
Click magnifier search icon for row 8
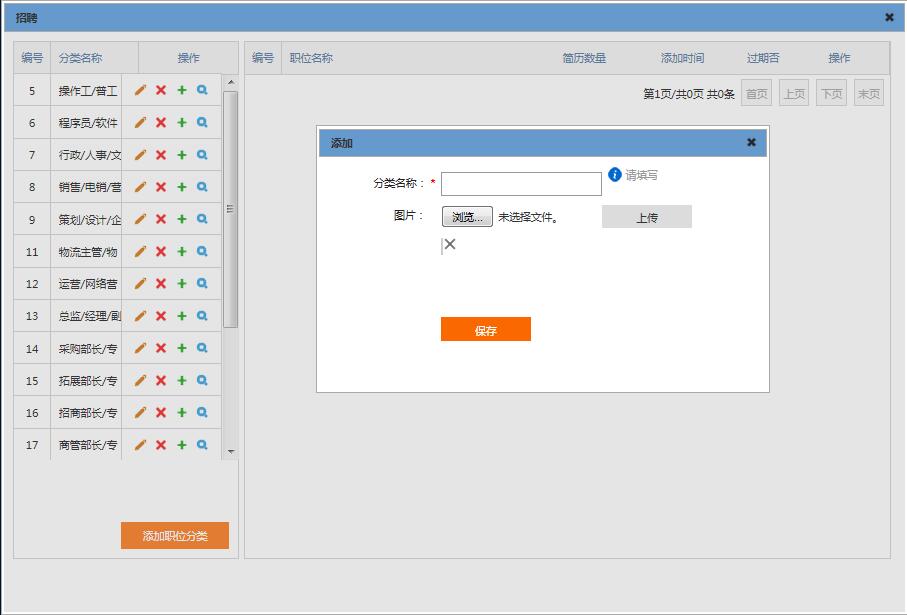point(202,187)
